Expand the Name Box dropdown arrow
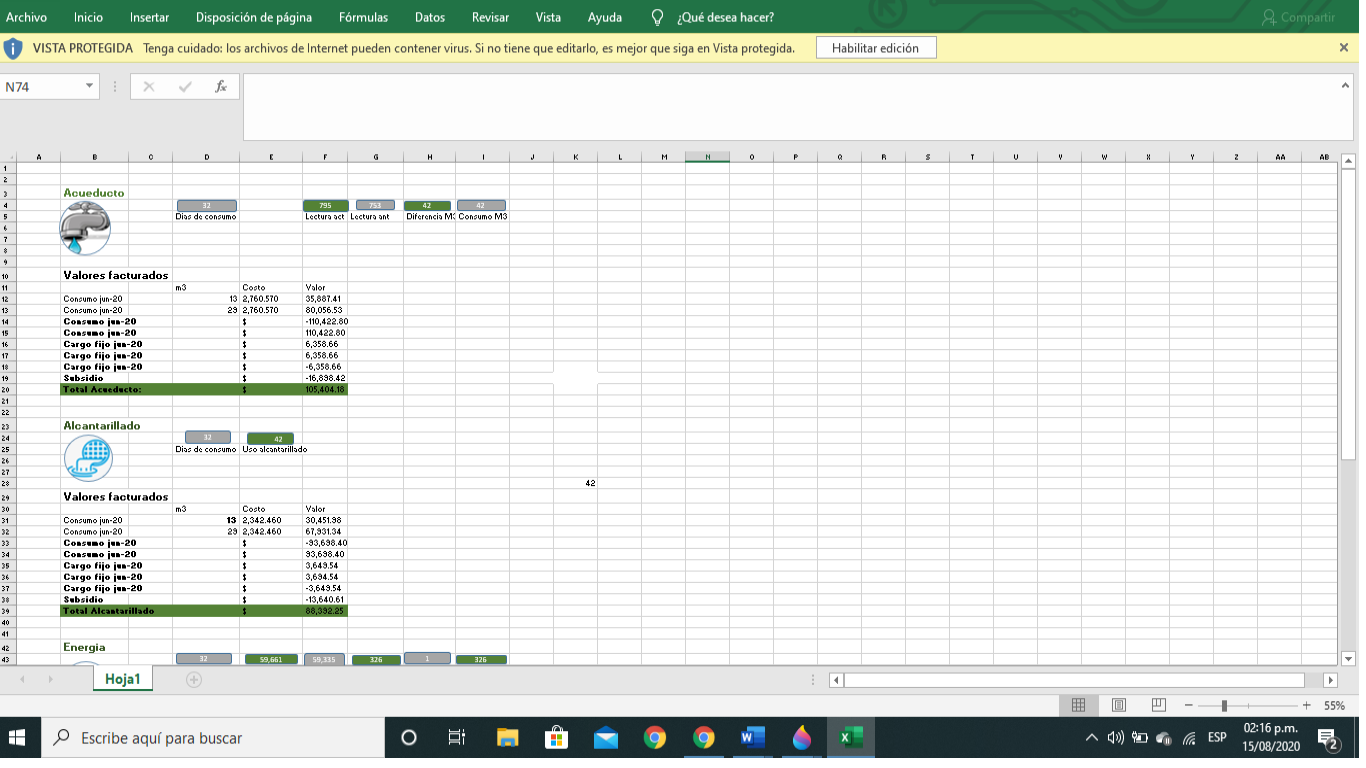This screenshot has width=1366, height=768. pyautogui.click(x=91, y=87)
